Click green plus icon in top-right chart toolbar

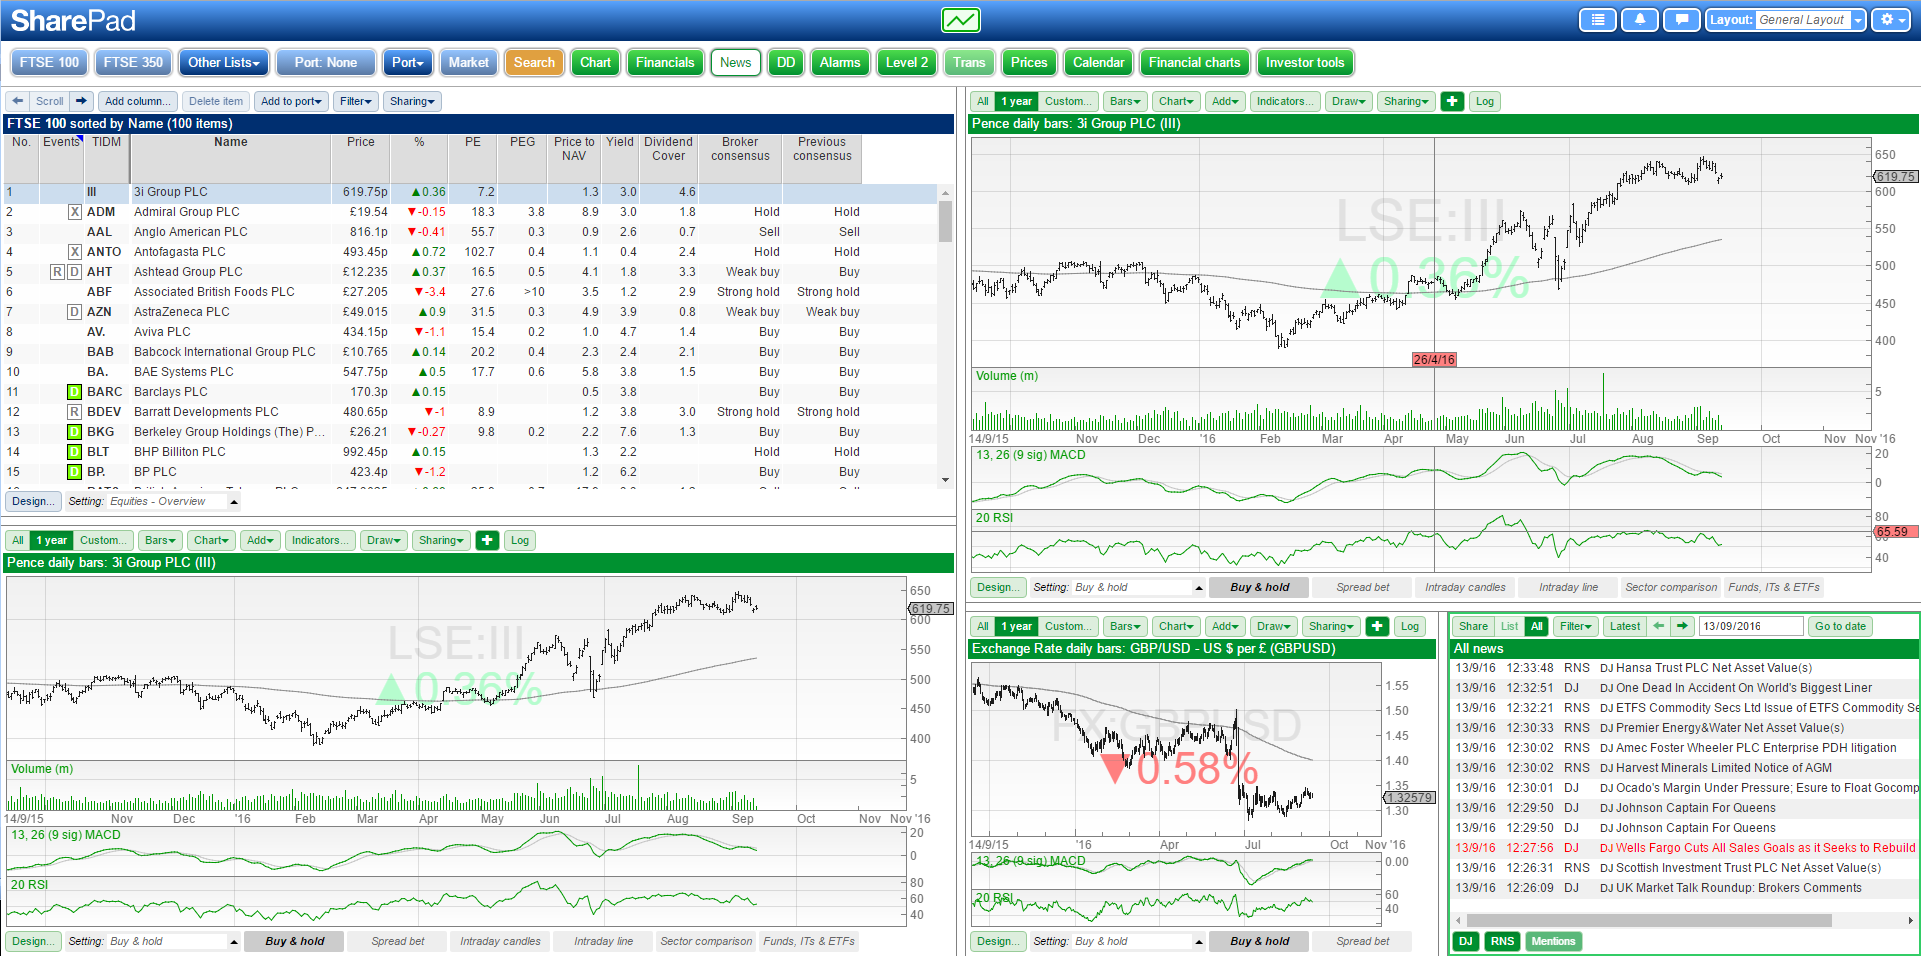1453,101
